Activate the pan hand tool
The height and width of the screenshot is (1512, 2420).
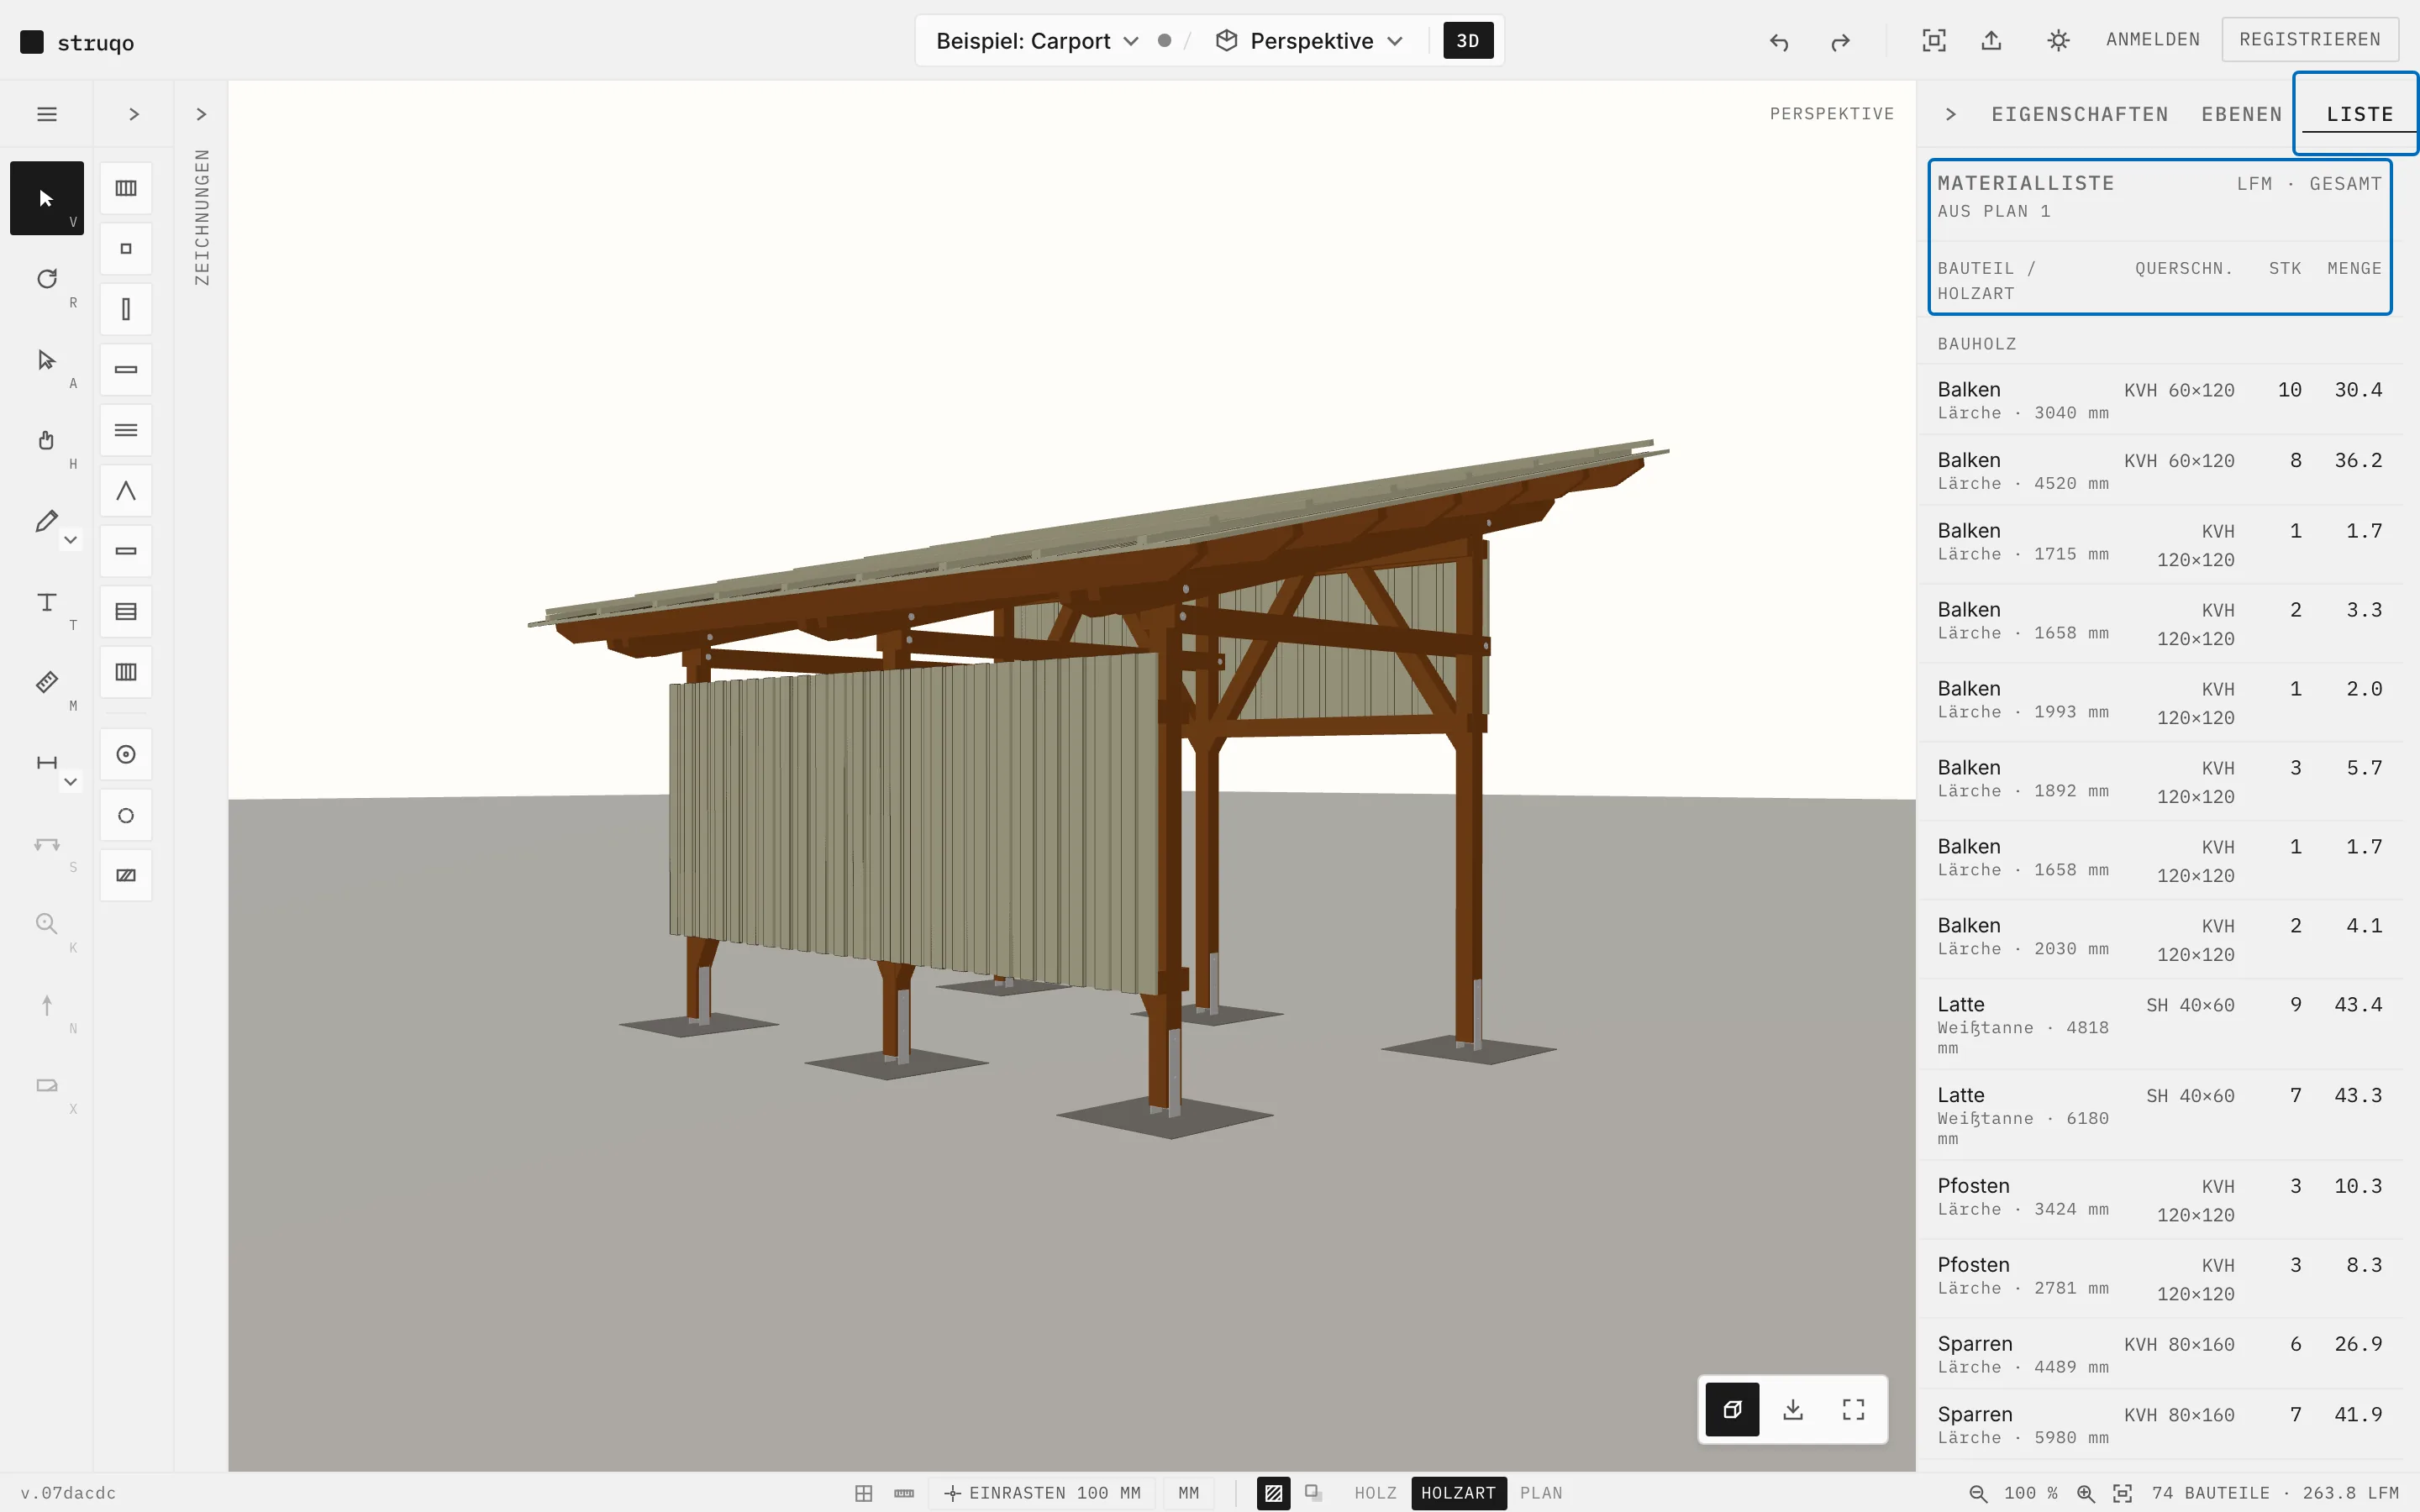tap(47, 440)
